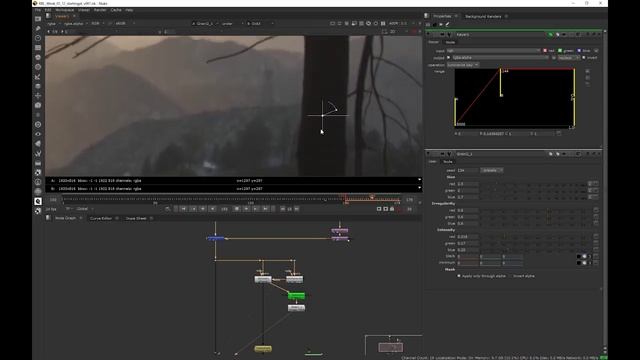Click the size red slider in Grain
Viewport: 640px width, 360px height.
click(533, 184)
